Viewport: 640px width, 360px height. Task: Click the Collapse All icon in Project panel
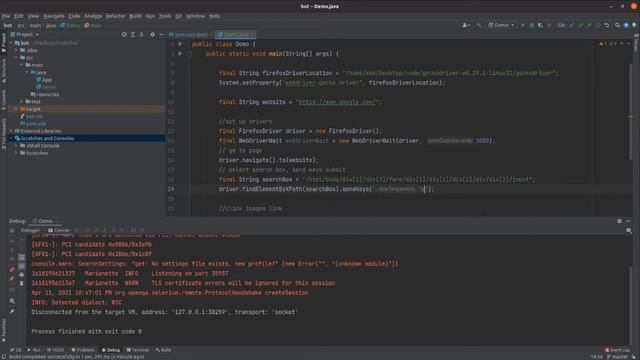point(142,35)
